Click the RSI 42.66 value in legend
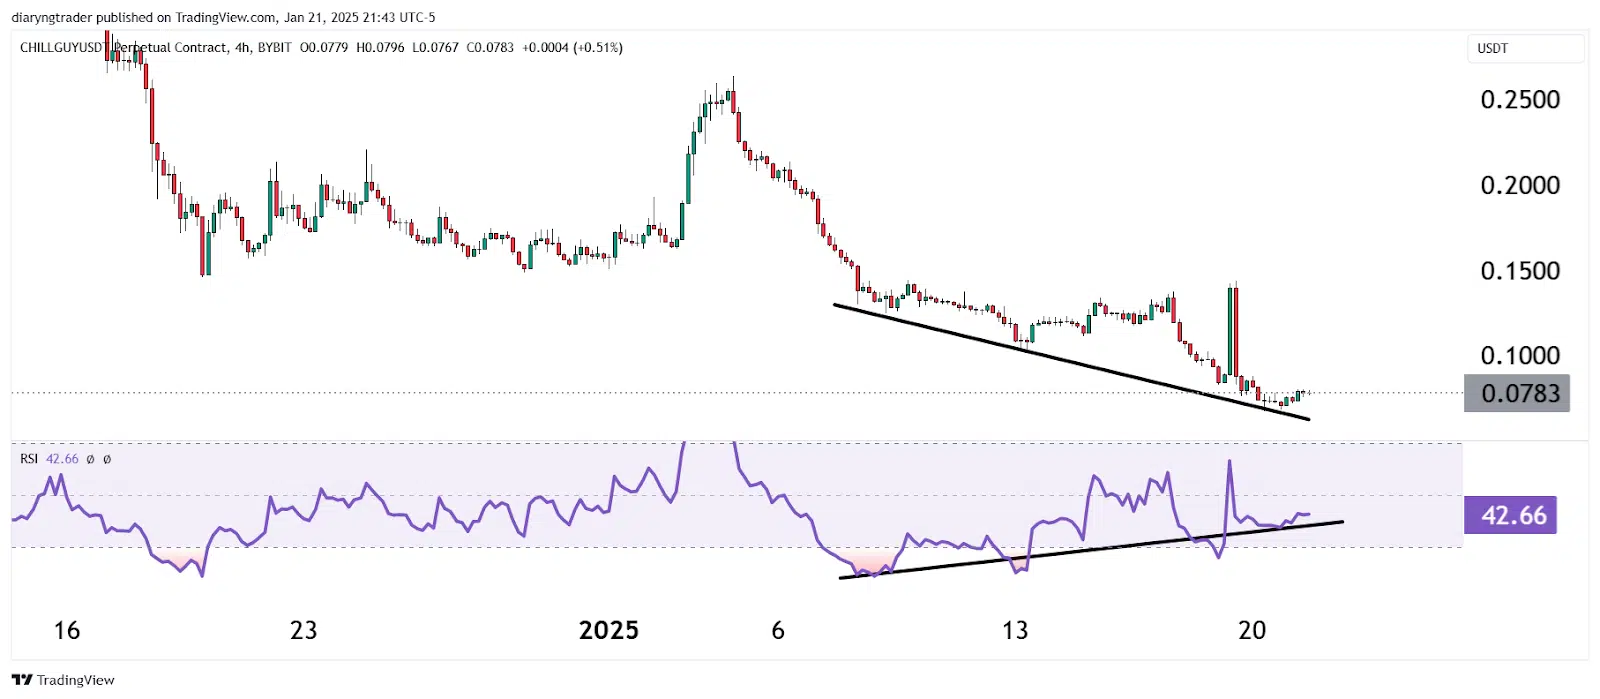Screen dimensions: 1600x699 tap(62, 459)
